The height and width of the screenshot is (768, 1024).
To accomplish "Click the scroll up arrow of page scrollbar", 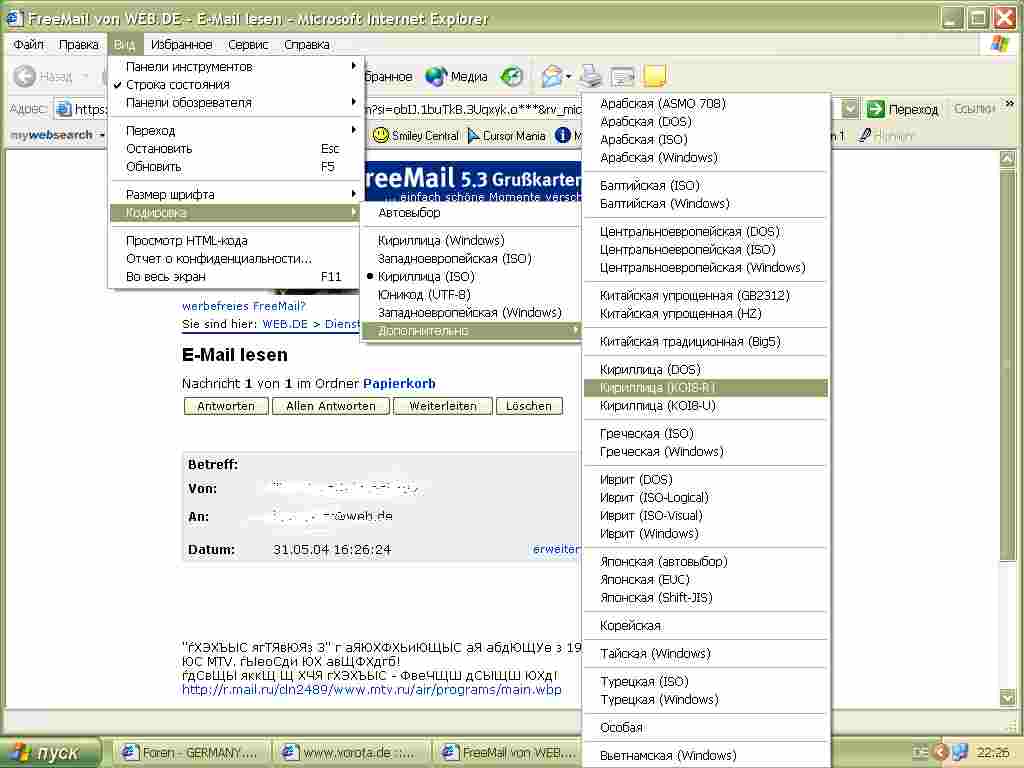I will (1008, 159).
